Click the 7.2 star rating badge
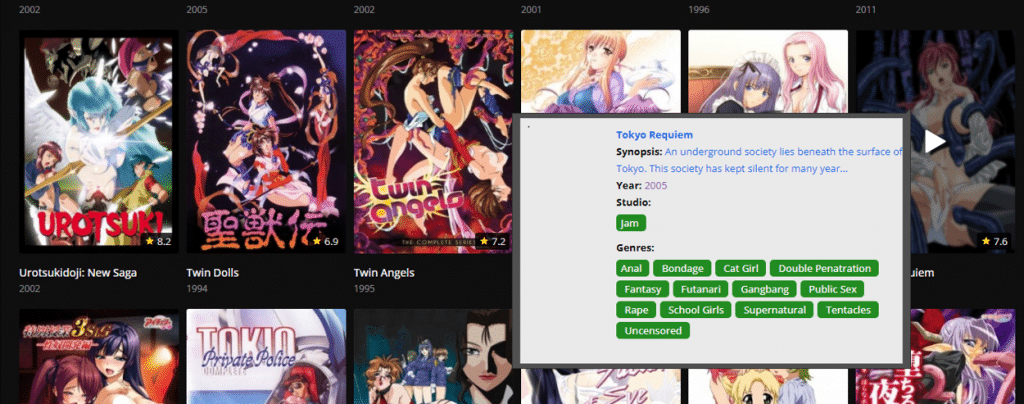The width and height of the screenshot is (1024, 404). [x=492, y=241]
